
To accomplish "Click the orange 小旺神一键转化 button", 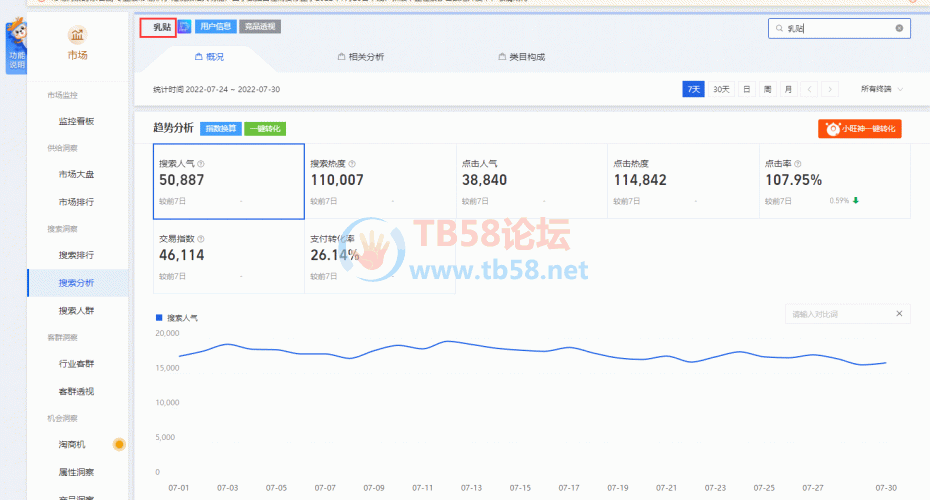I will pos(860,129).
